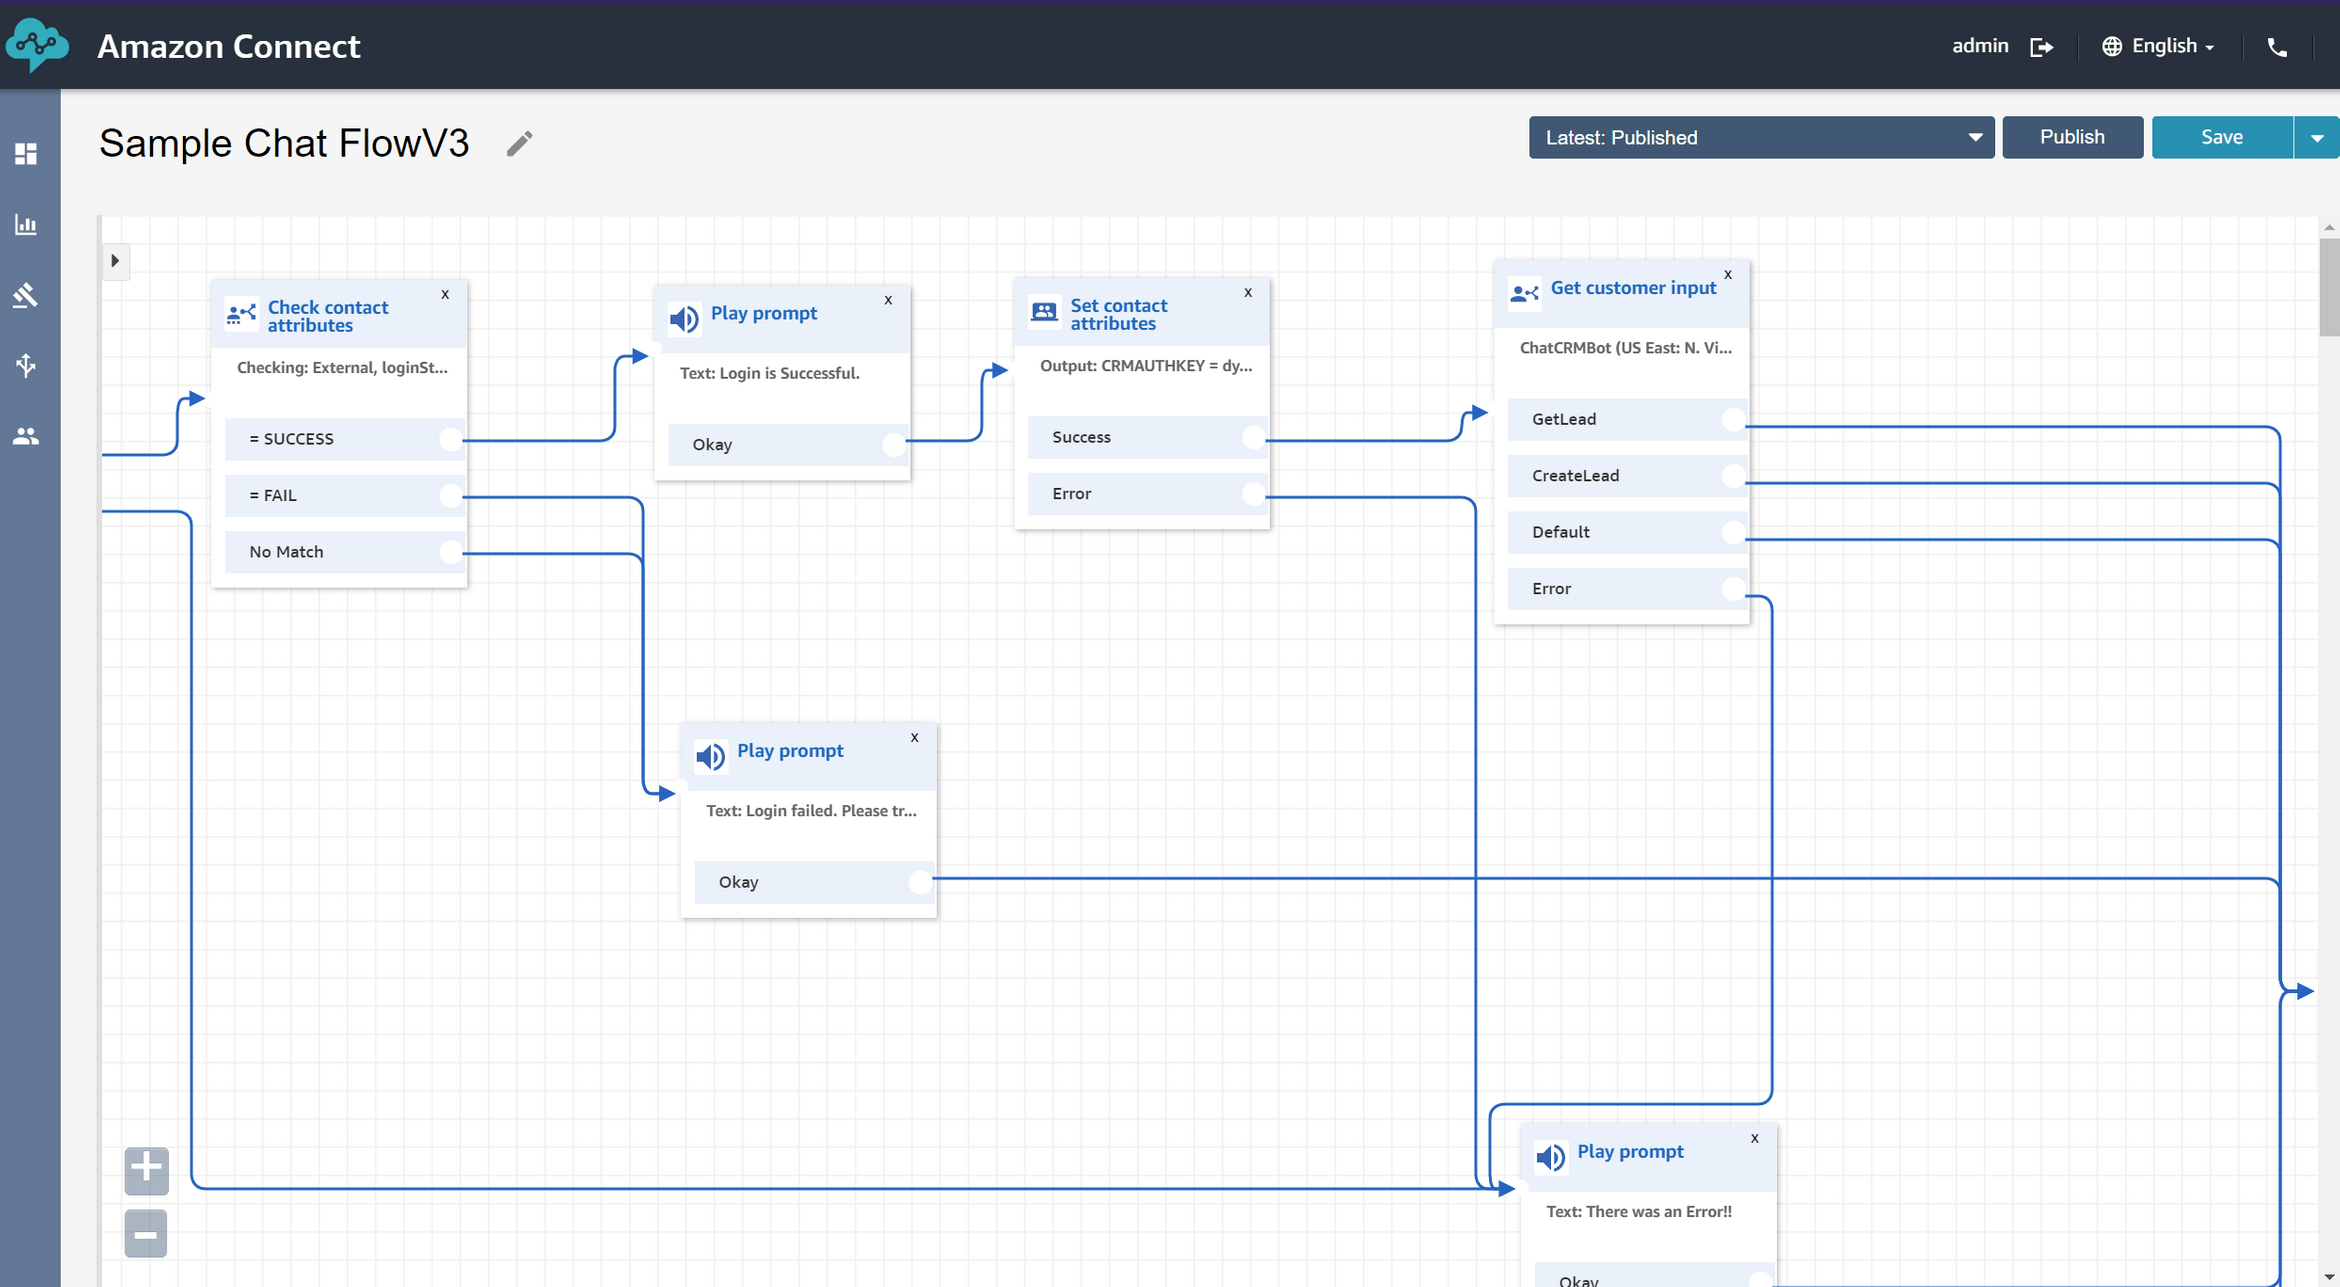Select the GetLead intent connector
The image size is (2340, 1287).
pos(1734,420)
